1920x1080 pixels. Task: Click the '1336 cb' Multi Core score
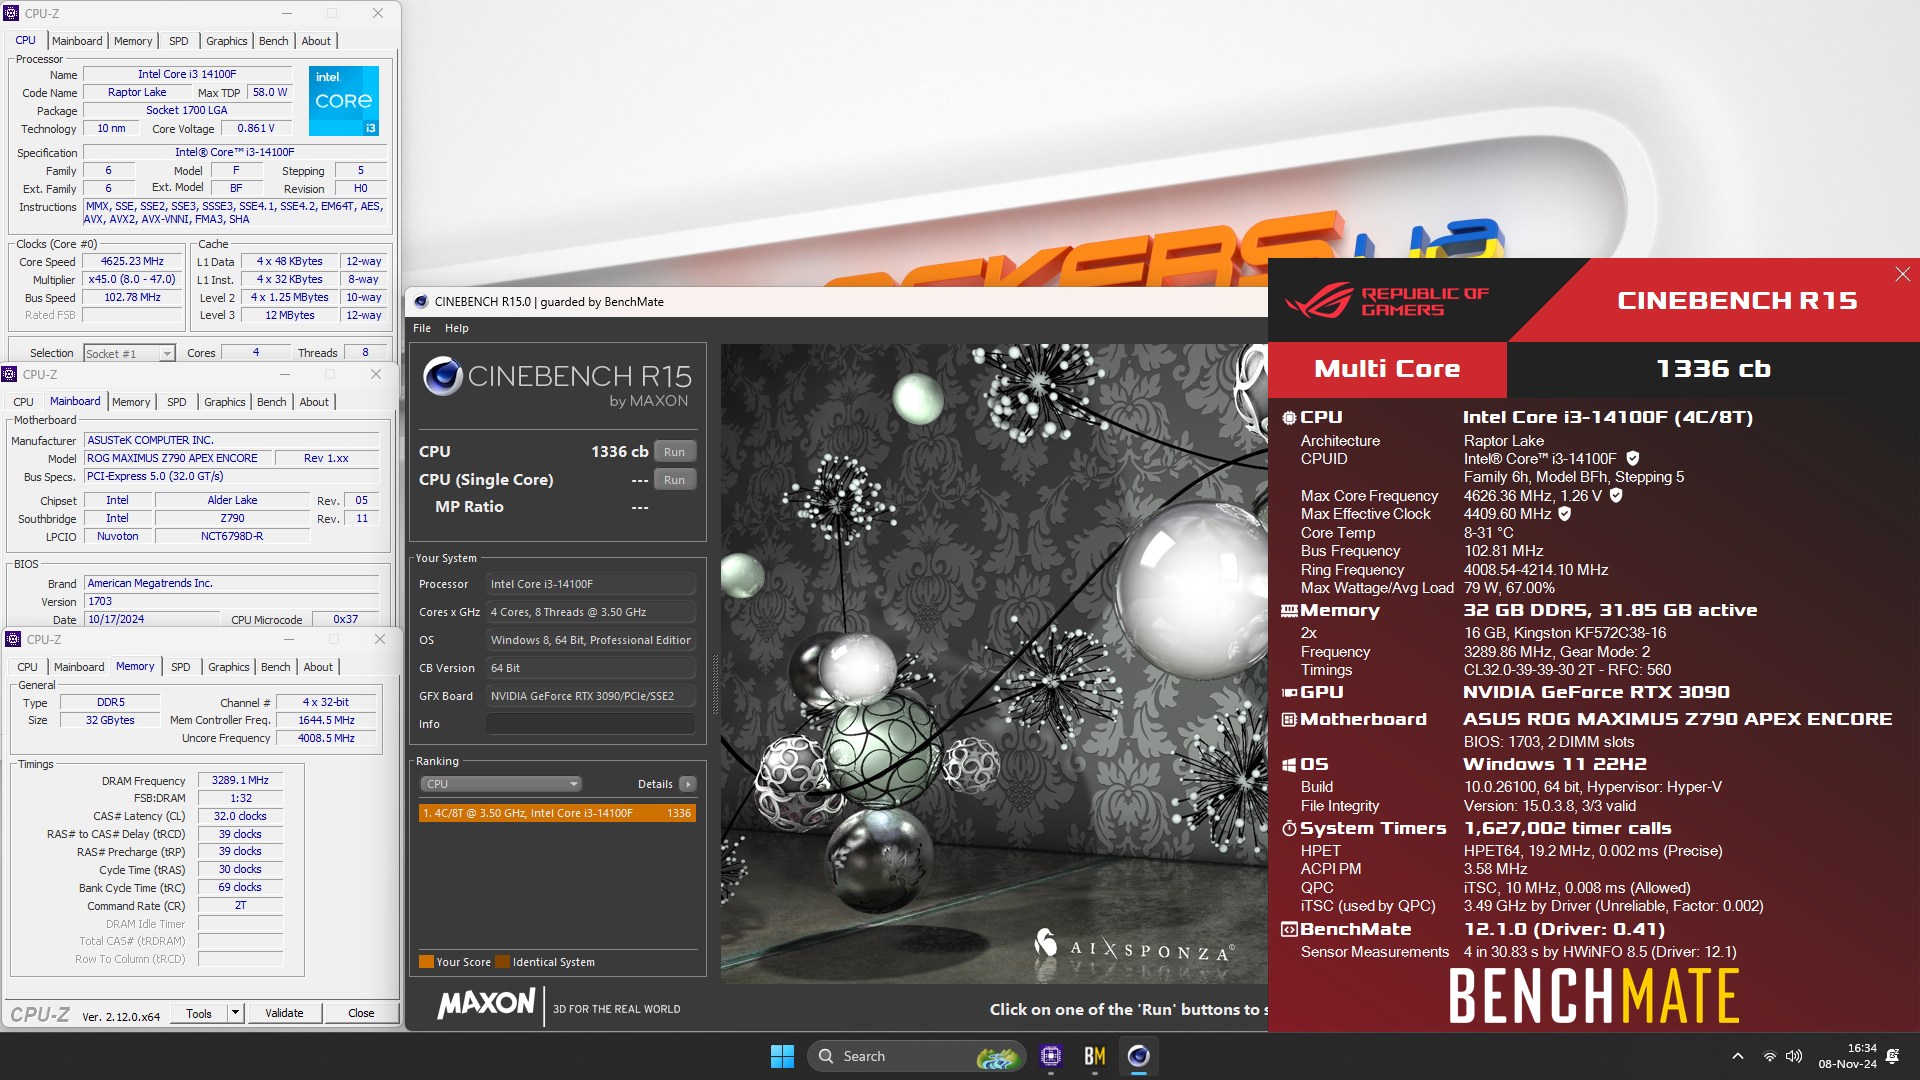(1713, 369)
